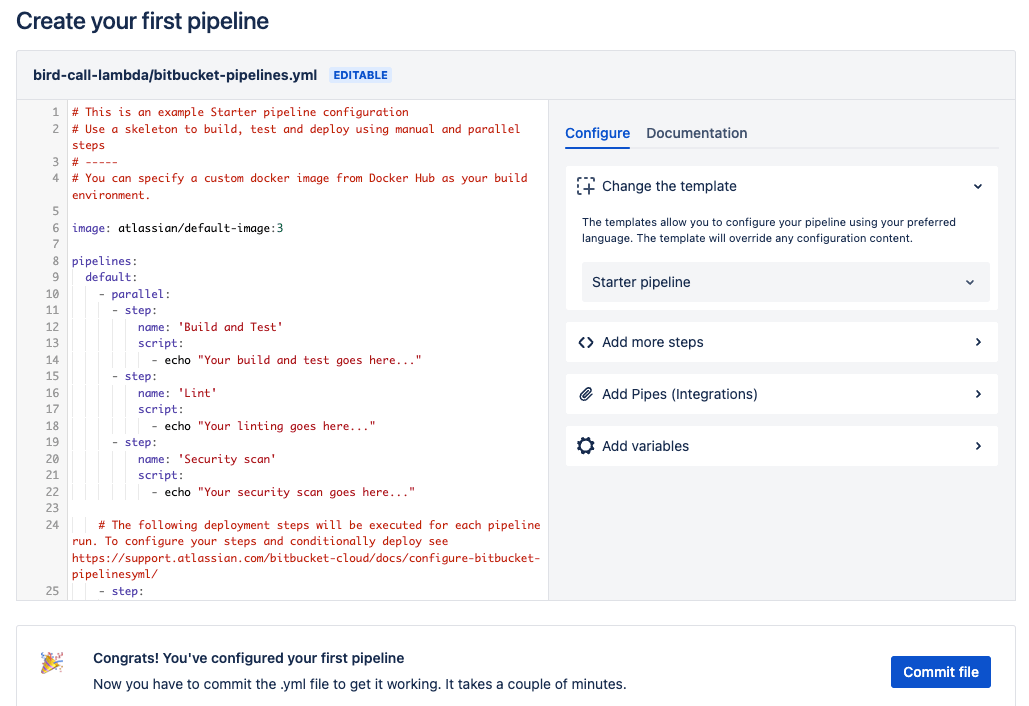Click line number 25 in the gutter
Viewport: 1029px width, 706px height.
tap(52, 591)
